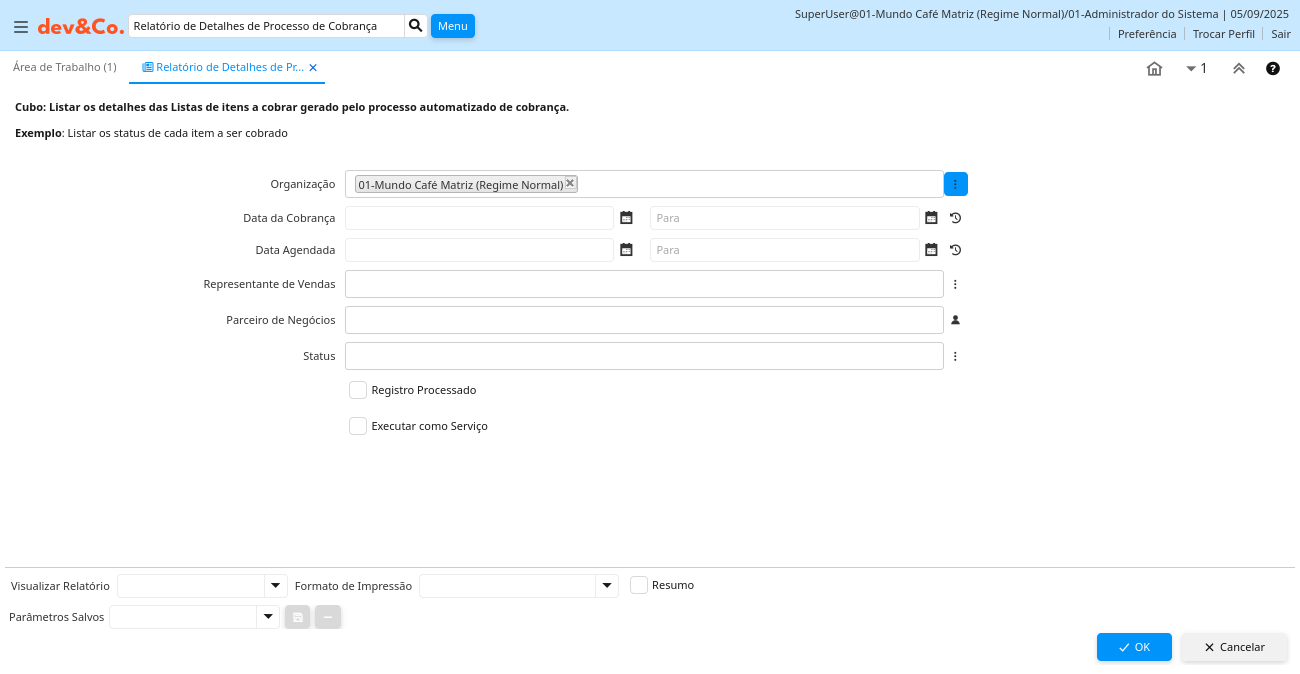Screen dimensions: 1300x674
Task: Open Parceiro de Negócios person lookup icon
Action: pos(955,320)
